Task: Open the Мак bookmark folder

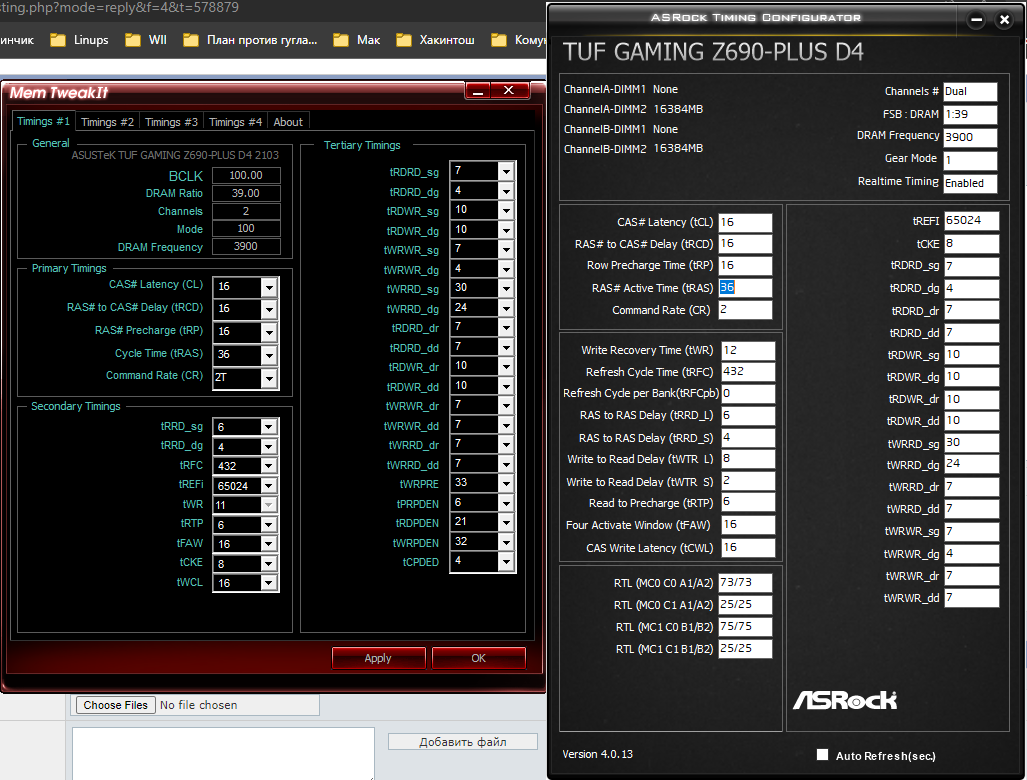Action: (356, 40)
